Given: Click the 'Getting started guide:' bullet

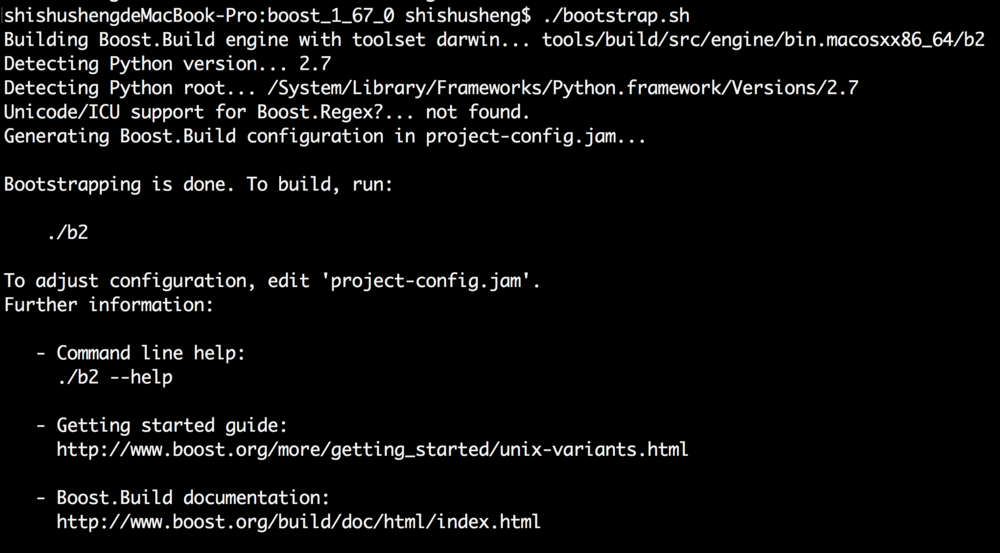Looking at the screenshot, I should (x=172, y=425).
